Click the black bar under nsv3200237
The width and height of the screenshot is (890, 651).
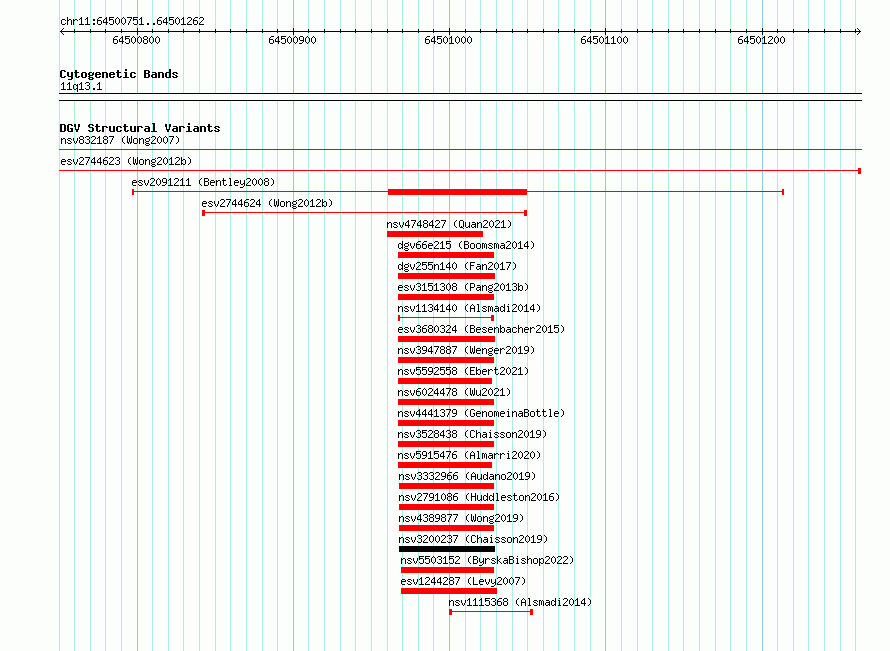pyautogui.click(x=447, y=549)
